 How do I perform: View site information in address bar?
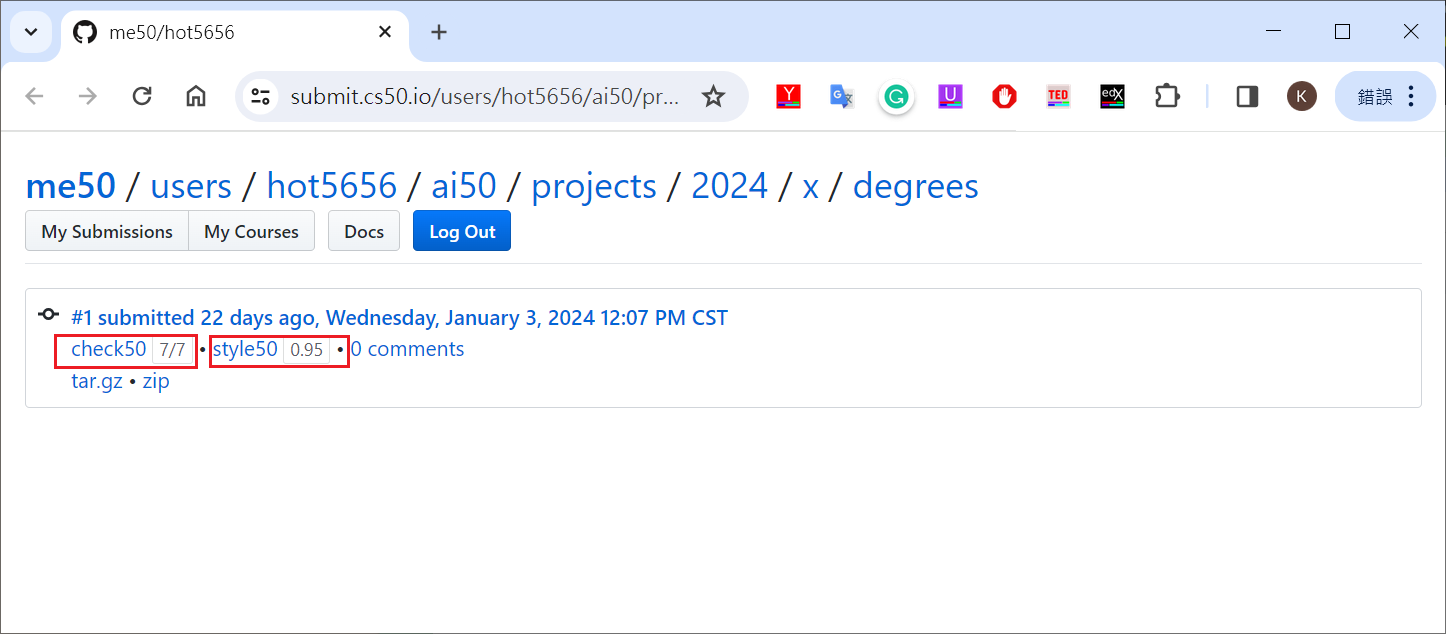pyautogui.click(x=261, y=96)
